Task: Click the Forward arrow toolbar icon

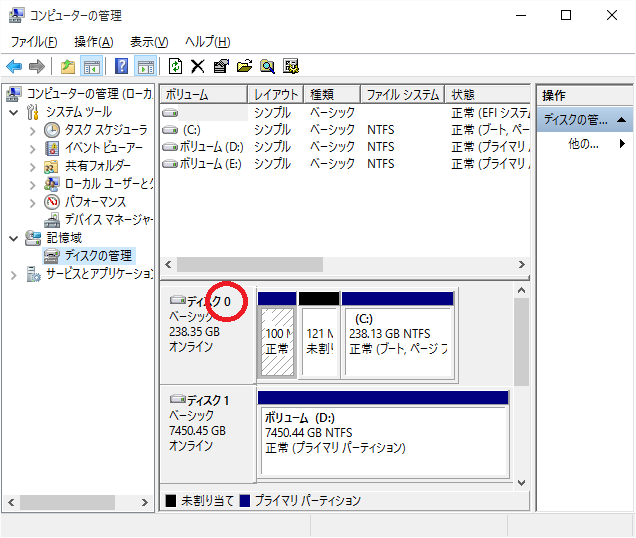Action: 37,66
